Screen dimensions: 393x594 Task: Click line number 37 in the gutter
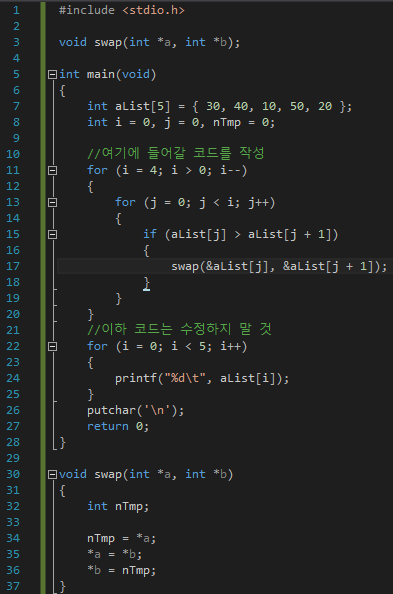pos(13,586)
